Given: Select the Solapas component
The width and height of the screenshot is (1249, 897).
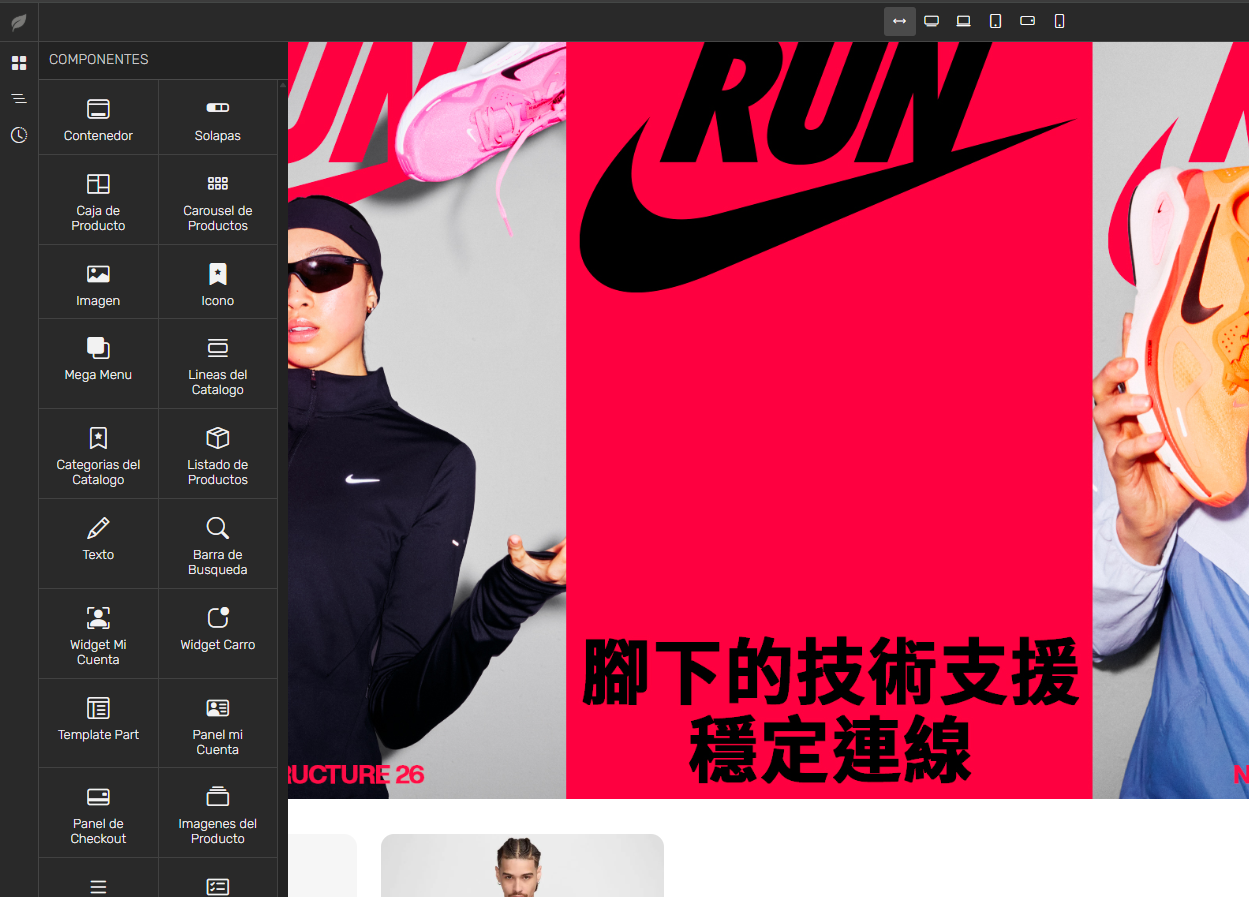Looking at the screenshot, I should coord(217,116).
